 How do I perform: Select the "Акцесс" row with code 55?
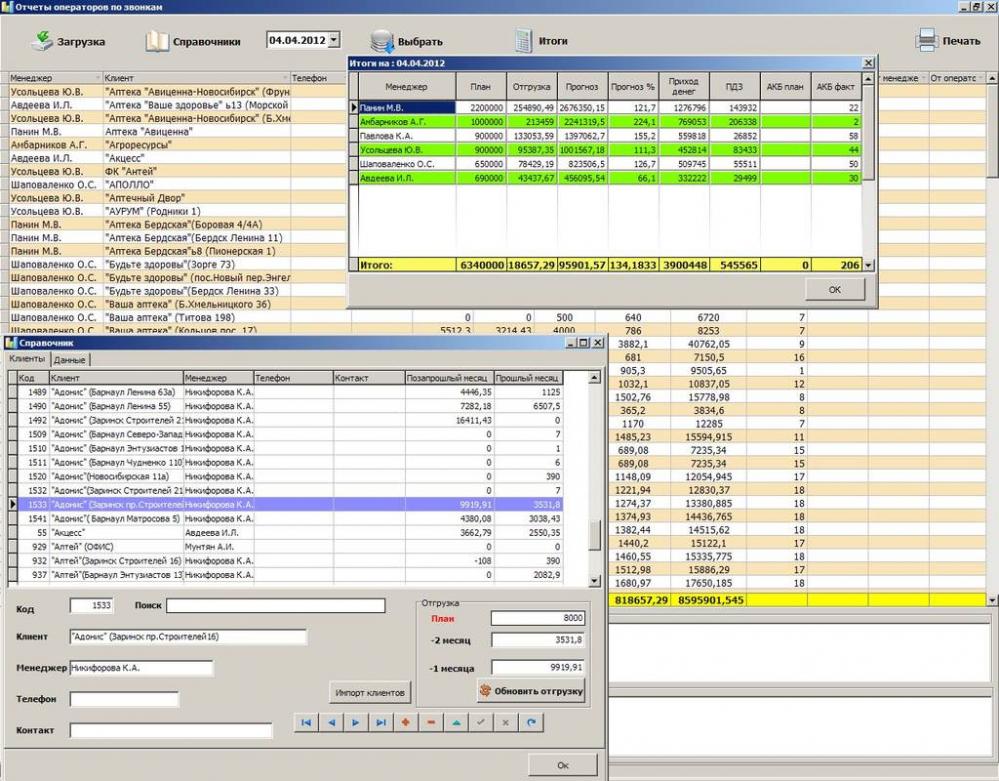291,533
